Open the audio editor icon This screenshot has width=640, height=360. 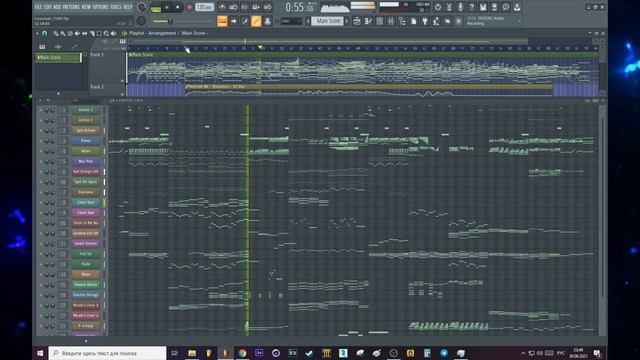[x=449, y=7]
